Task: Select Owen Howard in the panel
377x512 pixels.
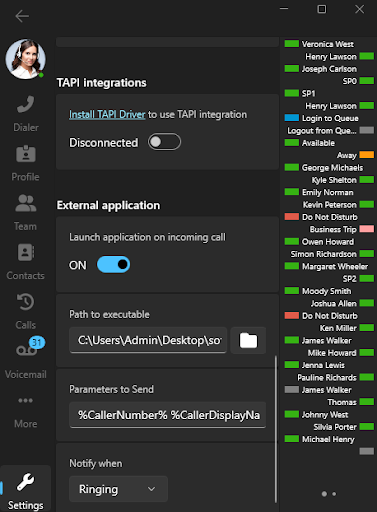Action: point(319,241)
